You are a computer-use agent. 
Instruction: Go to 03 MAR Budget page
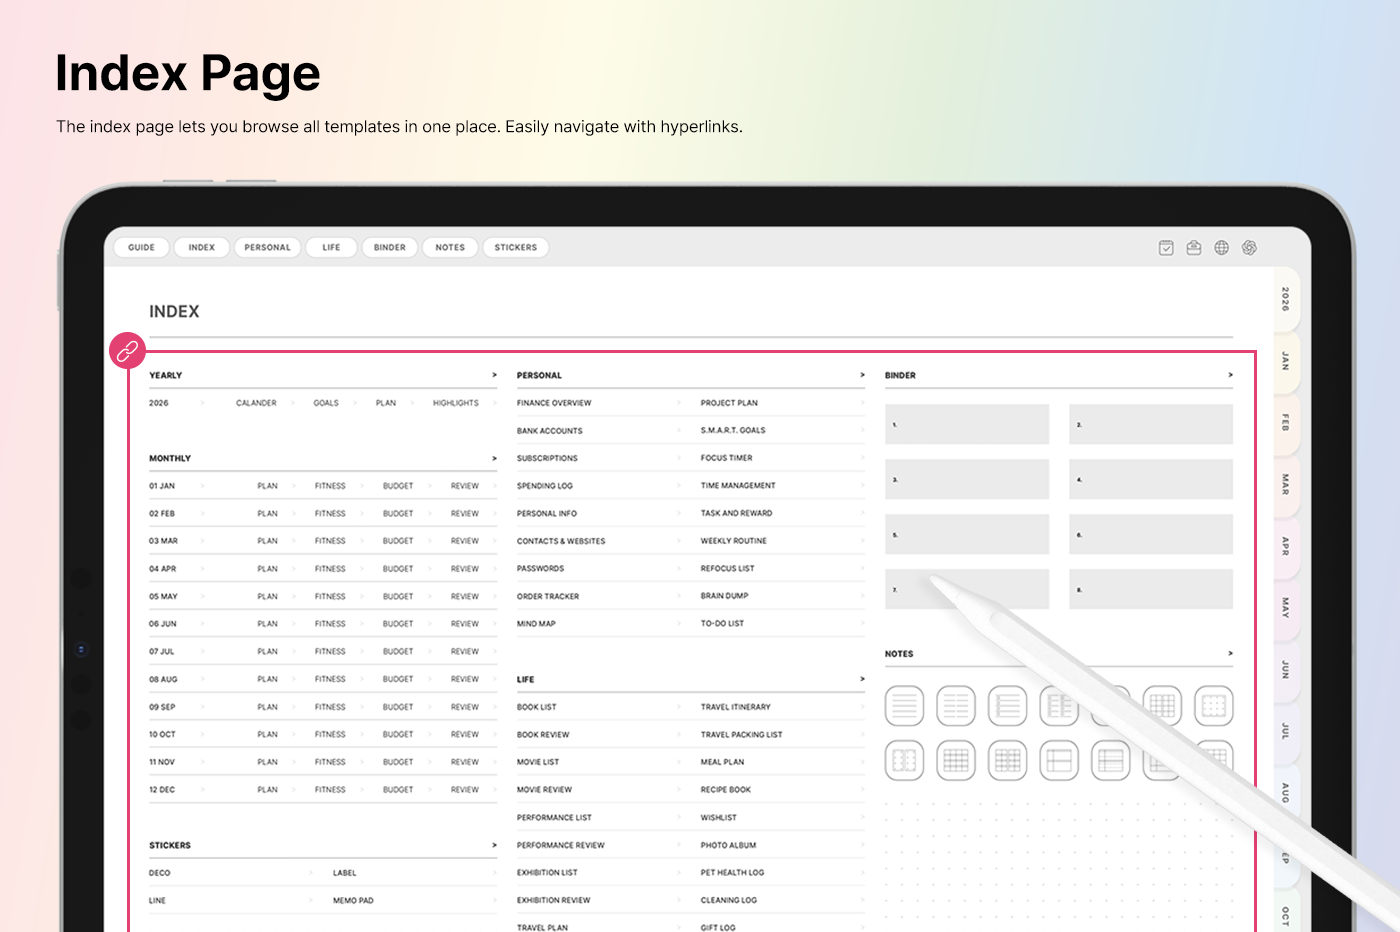point(397,541)
